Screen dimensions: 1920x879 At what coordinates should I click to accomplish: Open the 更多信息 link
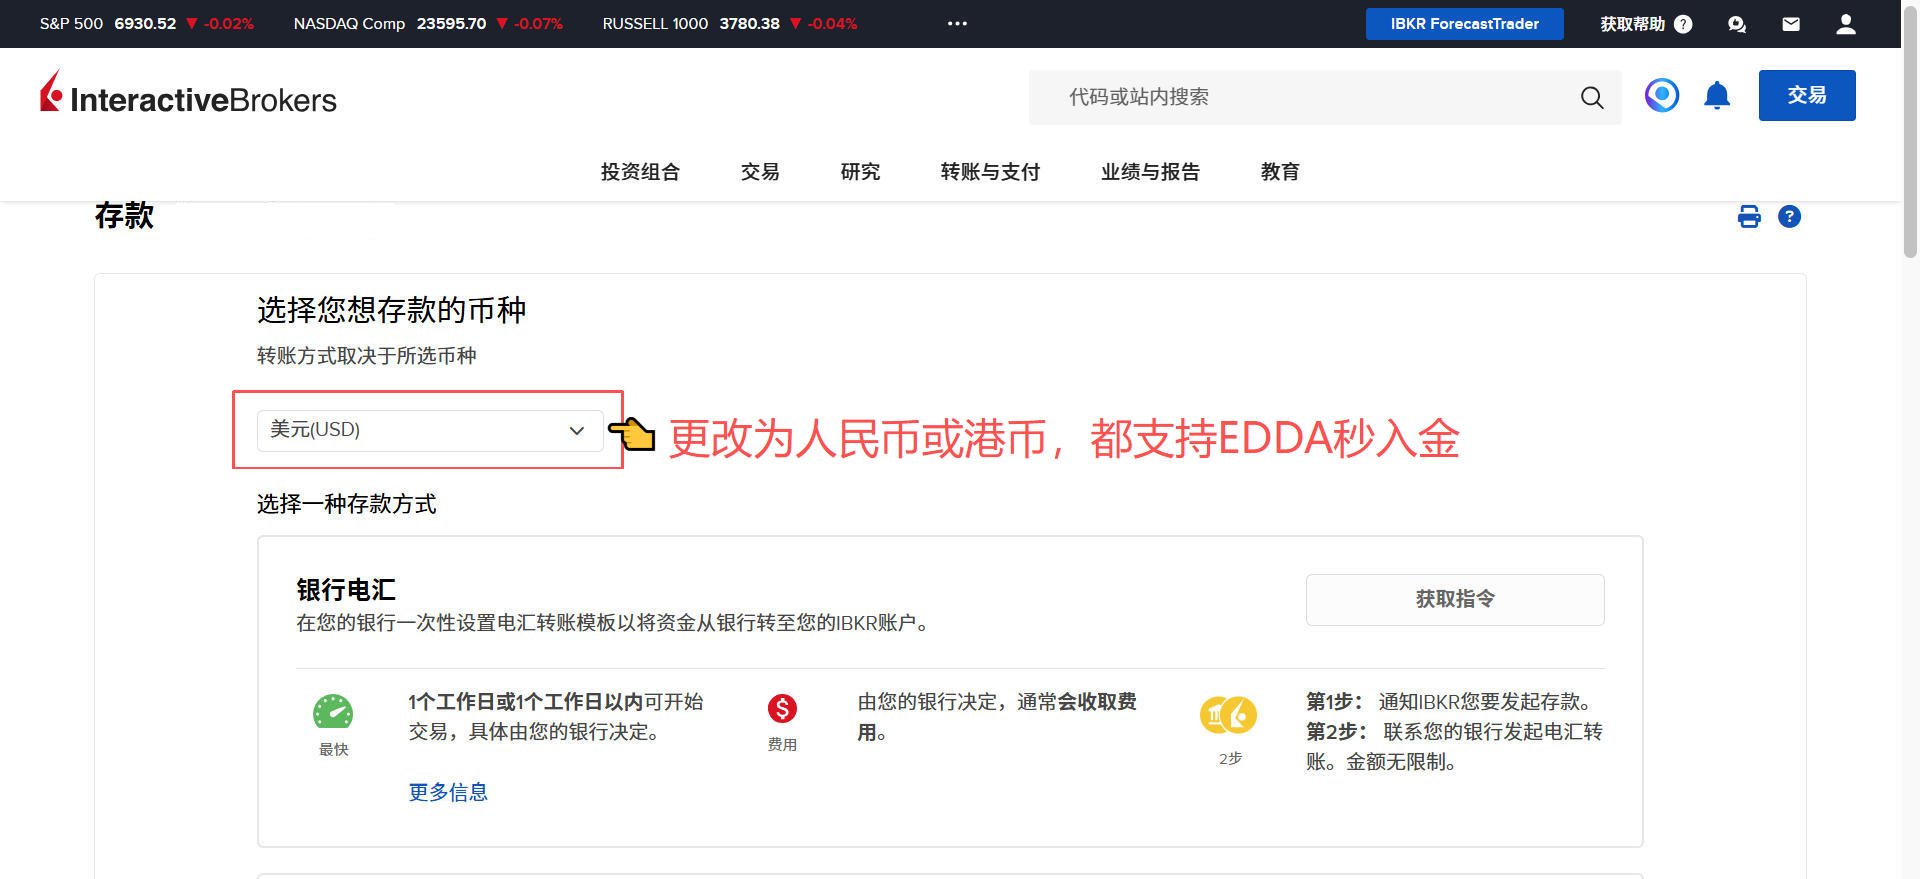click(448, 792)
